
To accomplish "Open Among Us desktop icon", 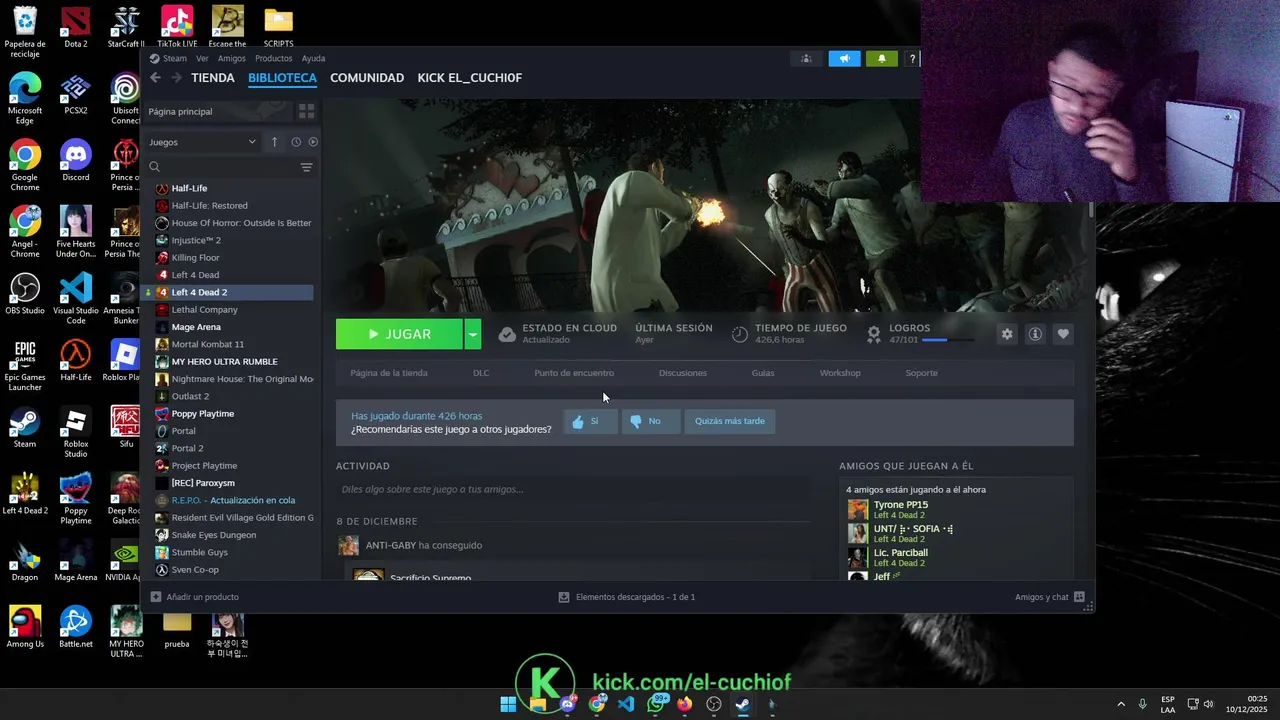I will coord(25,627).
